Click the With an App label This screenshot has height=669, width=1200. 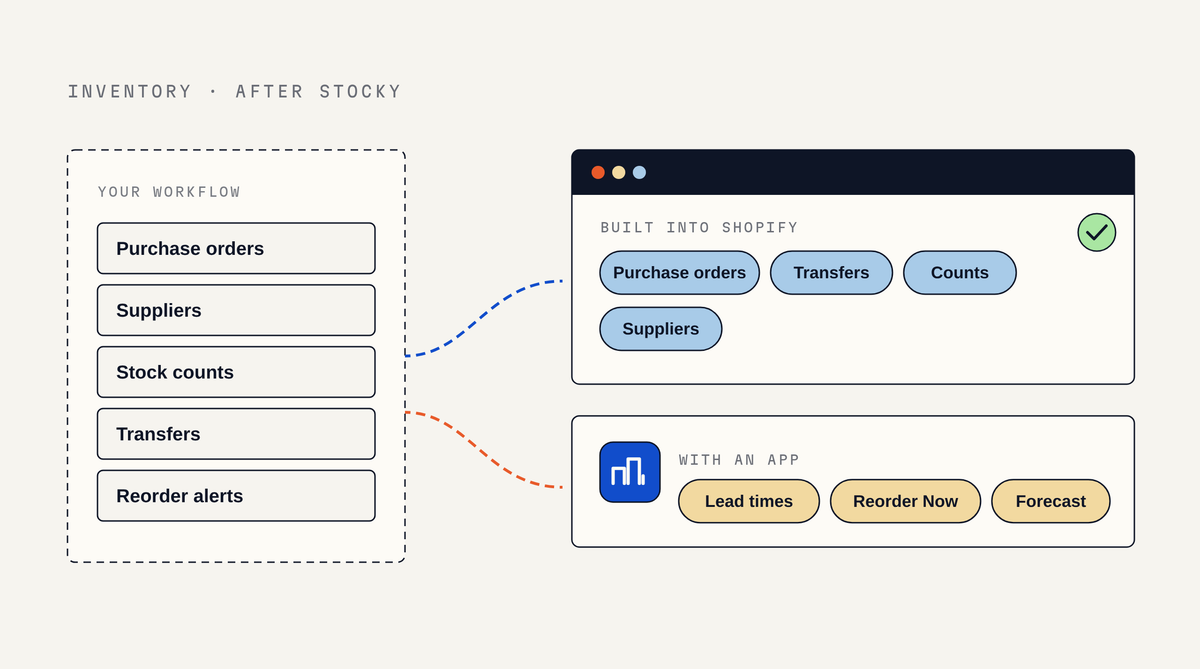tap(740, 460)
